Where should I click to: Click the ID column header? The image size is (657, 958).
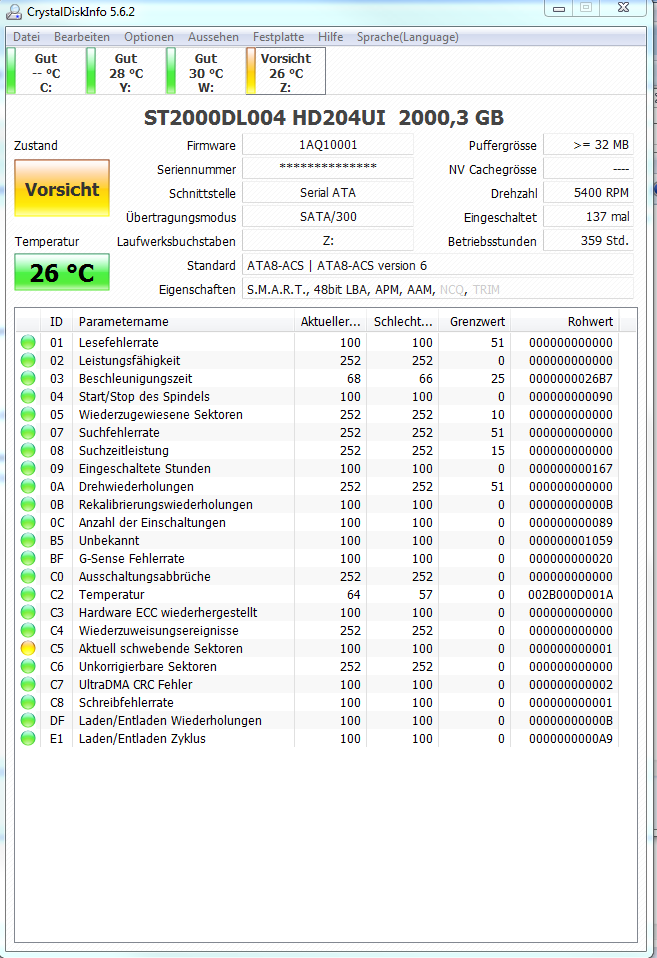coord(56,321)
